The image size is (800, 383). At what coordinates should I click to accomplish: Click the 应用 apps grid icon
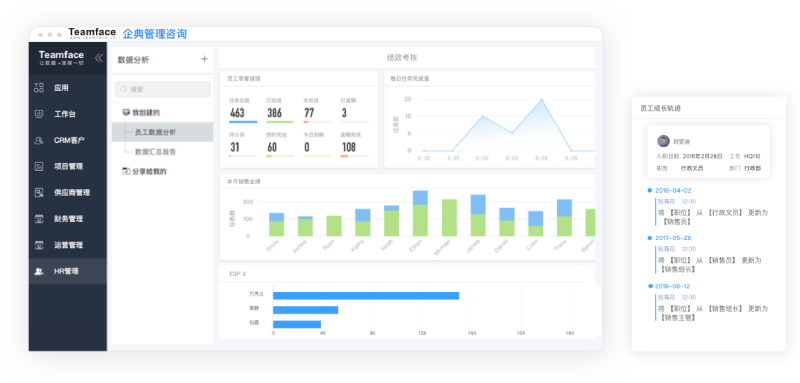pyautogui.click(x=39, y=88)
